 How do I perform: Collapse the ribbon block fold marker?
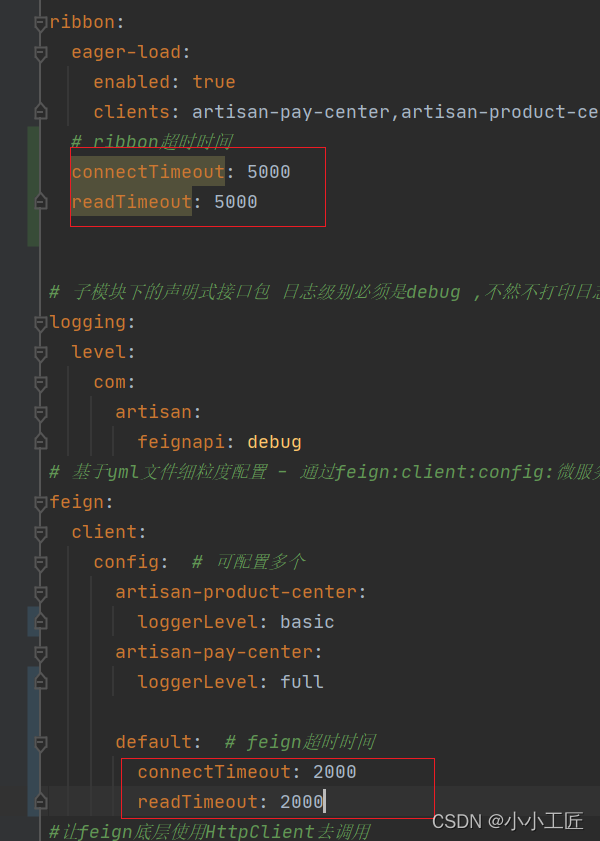40,22
